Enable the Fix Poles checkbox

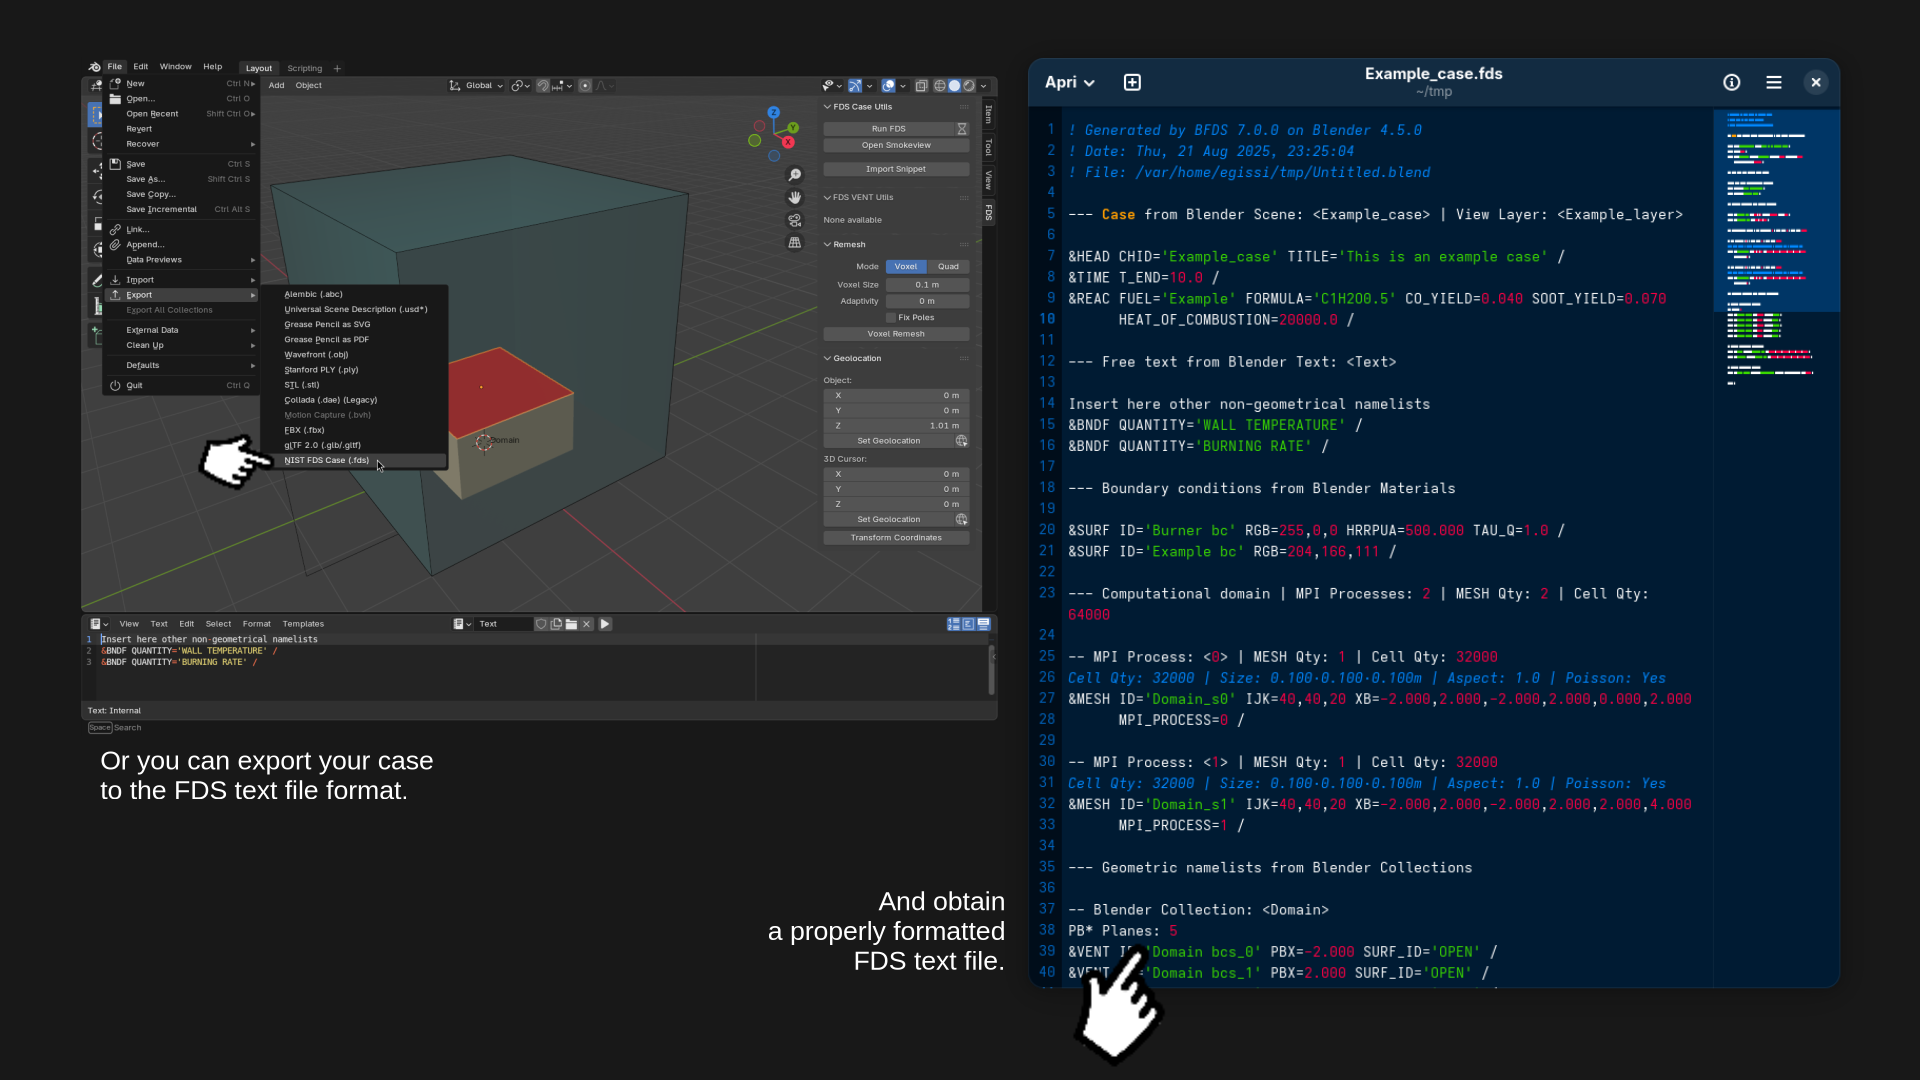click(x=891, y=318)
